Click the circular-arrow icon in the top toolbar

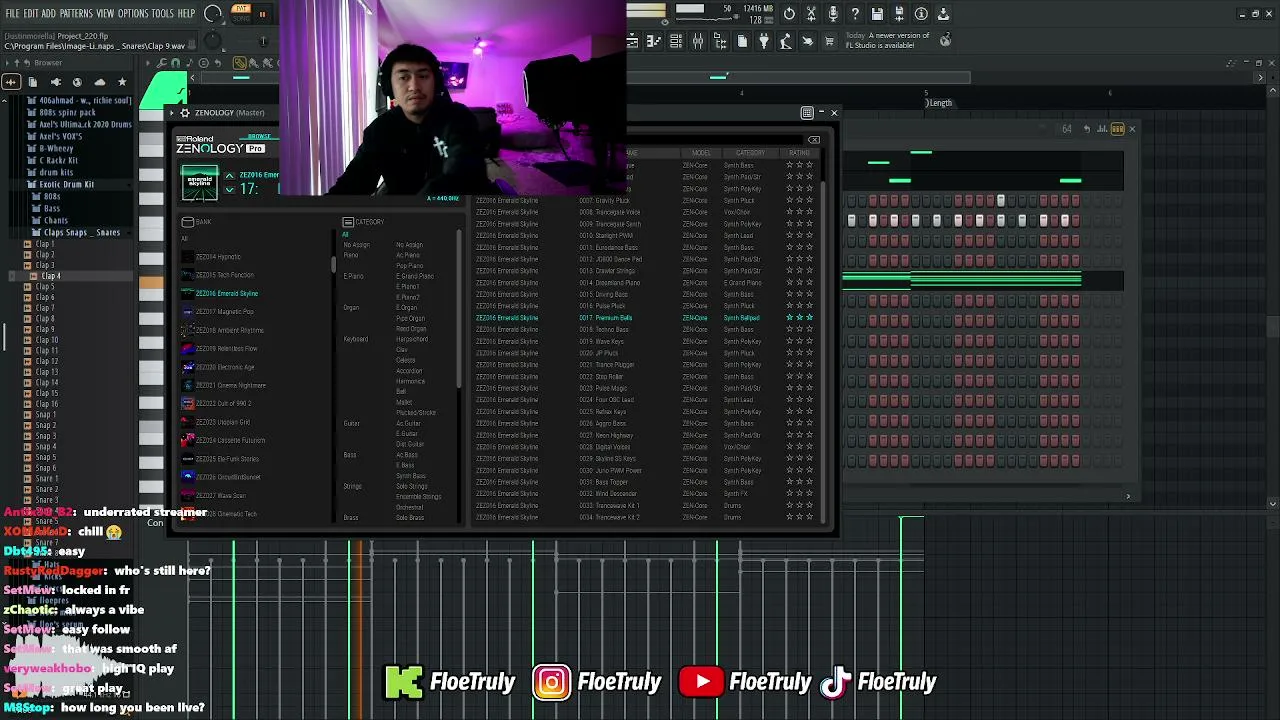[x=790, y=14]
